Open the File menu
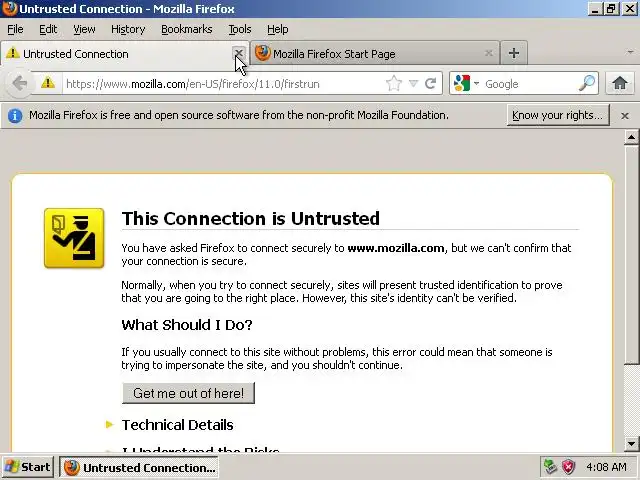The height and width of the screenshot is (480, 640). pyautogui.click(x=16, y=29)
